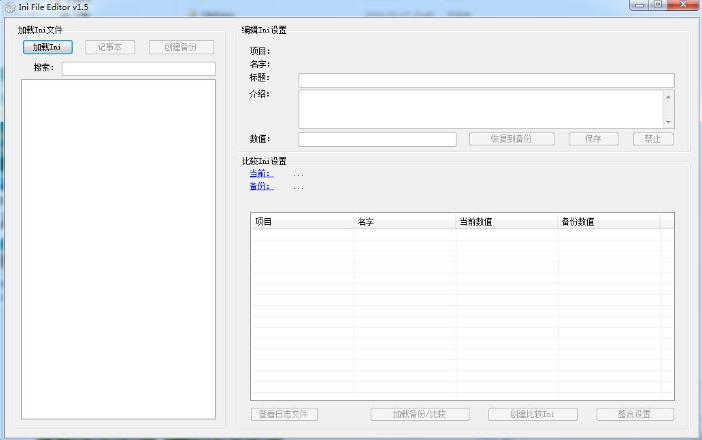Image resolution: width=702 pixels, height=440 pixels.
Task: Minimize the Ini File Editor window
Action: pos(639,5)
